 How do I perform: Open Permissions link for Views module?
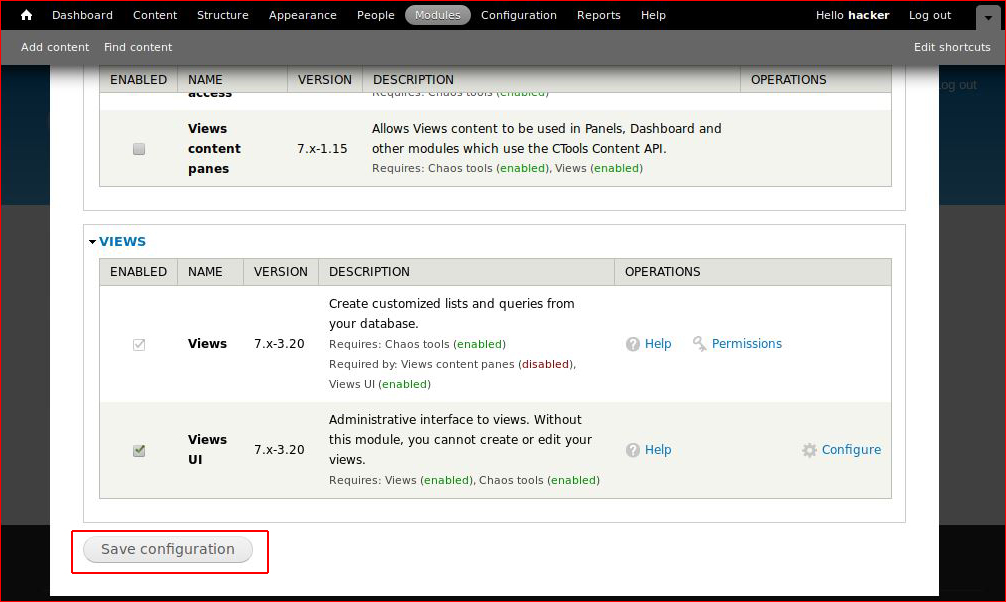pos(747,344)
